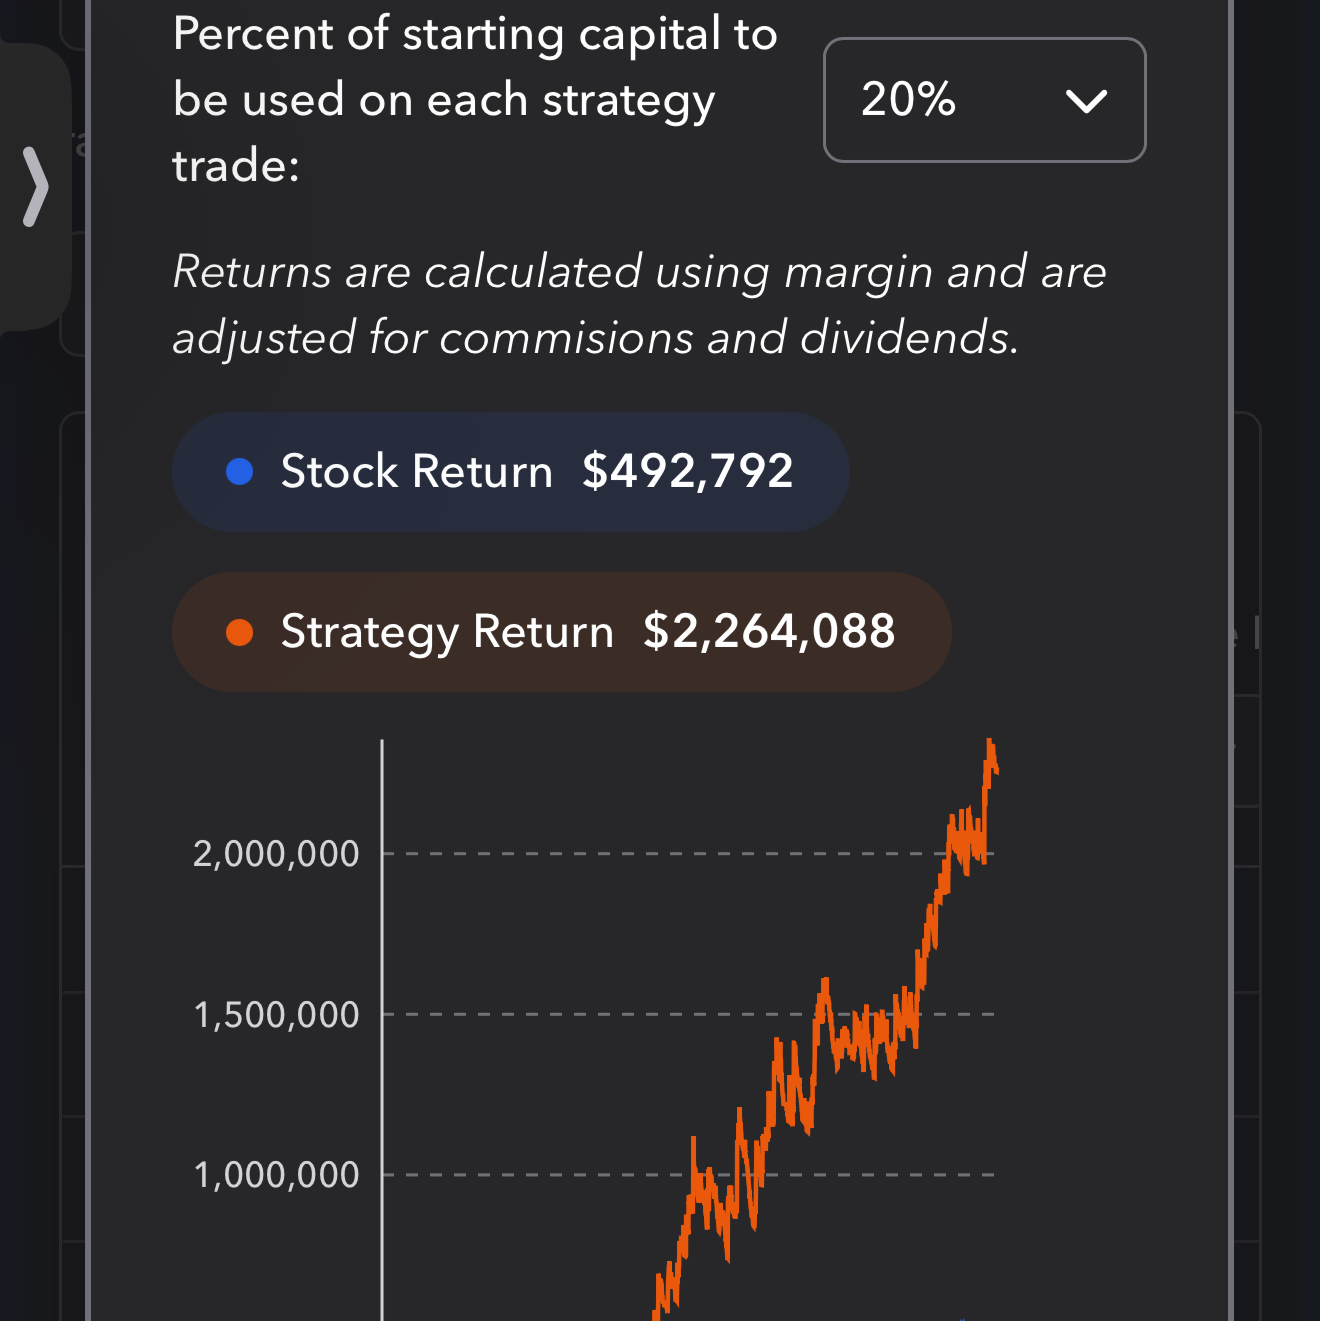Click the dropdown's down-chevron arrow
This screenshot has height=1321, width=1320.
pyautogui.click(x=1086, y=101)
